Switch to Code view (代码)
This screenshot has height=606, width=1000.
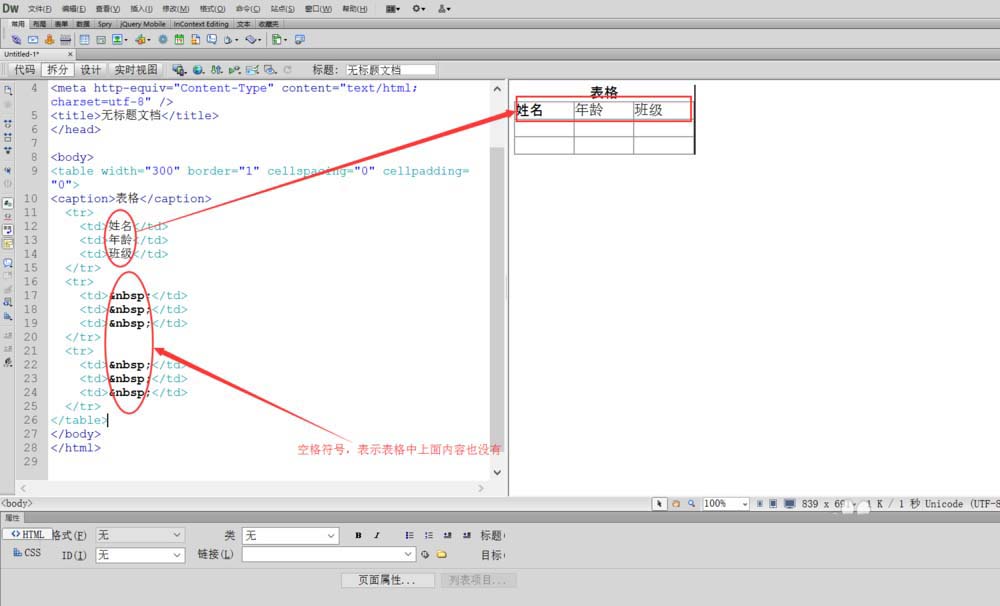(x=24, y=70)
